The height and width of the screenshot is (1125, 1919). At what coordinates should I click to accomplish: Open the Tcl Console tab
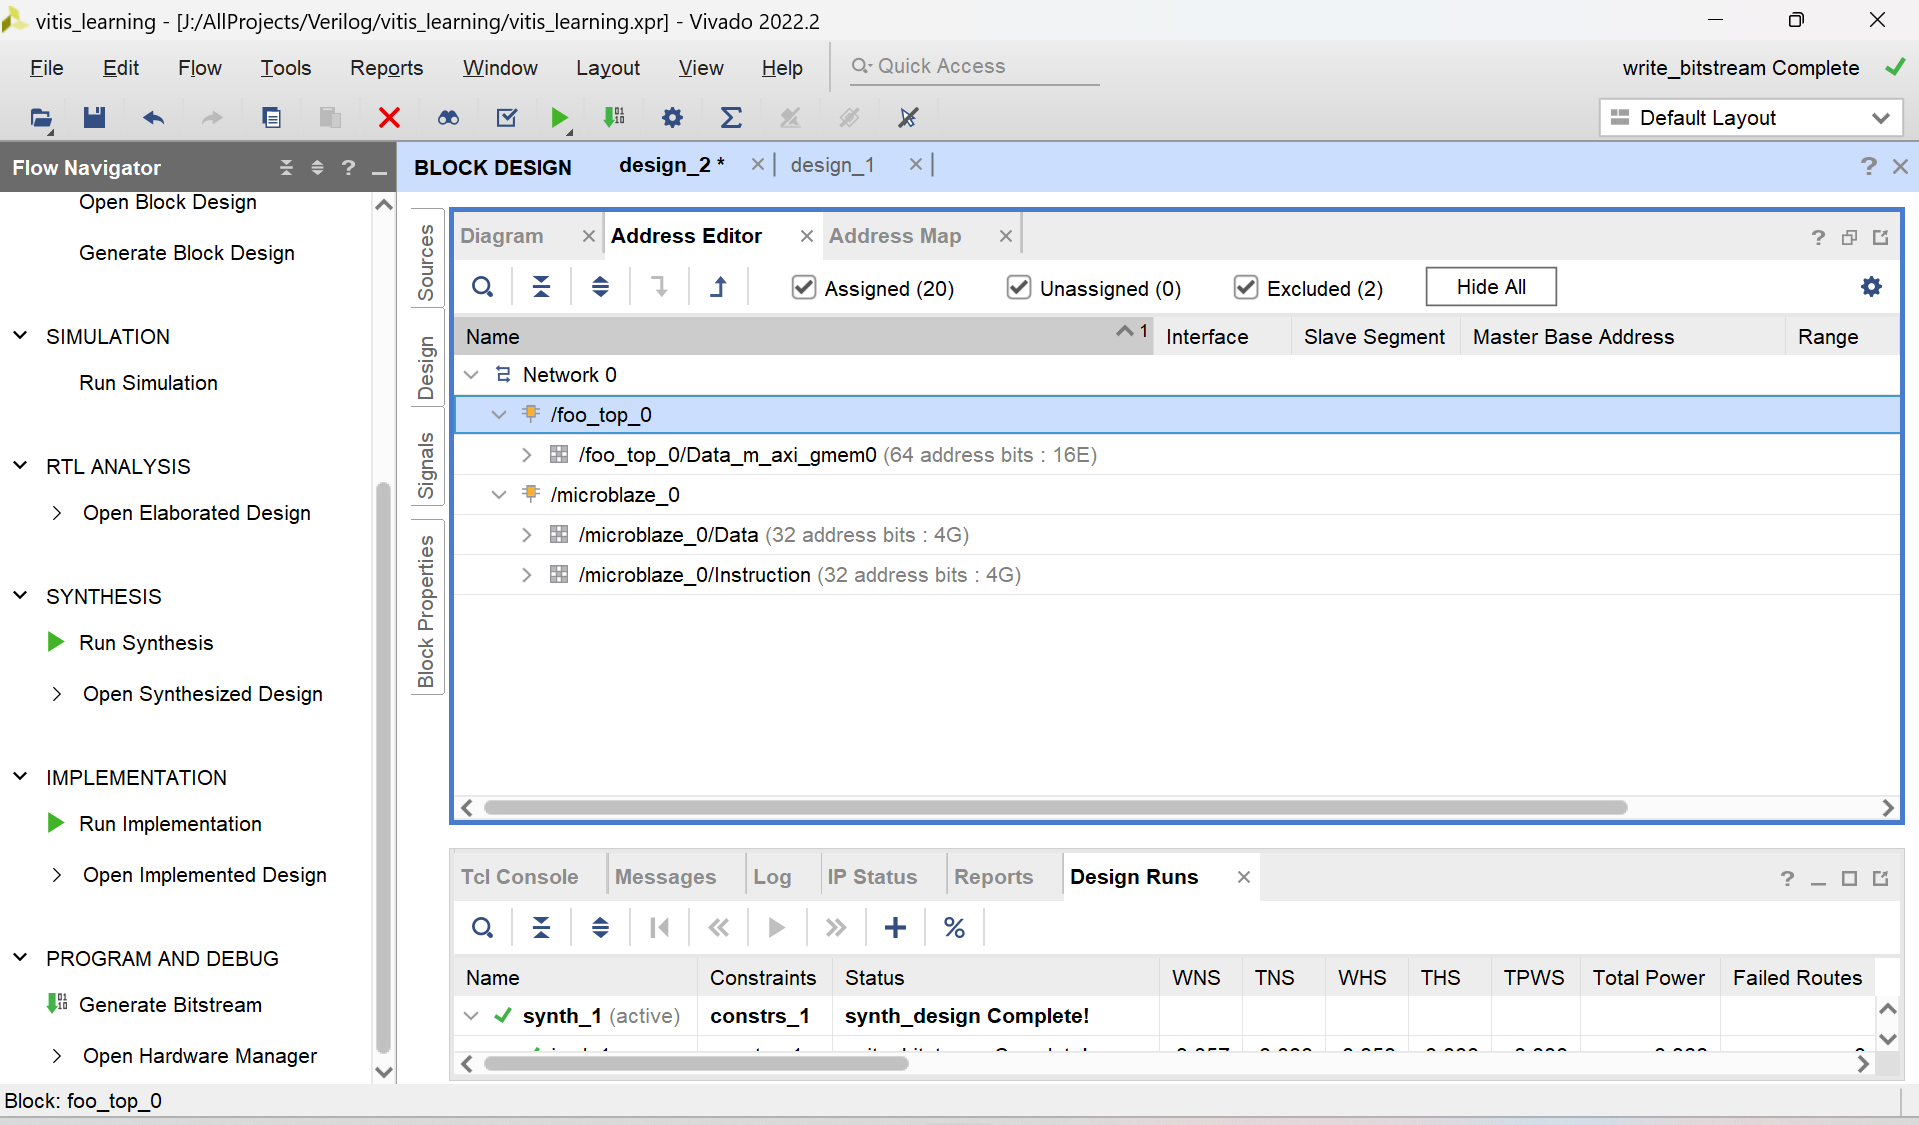[519, 877]
